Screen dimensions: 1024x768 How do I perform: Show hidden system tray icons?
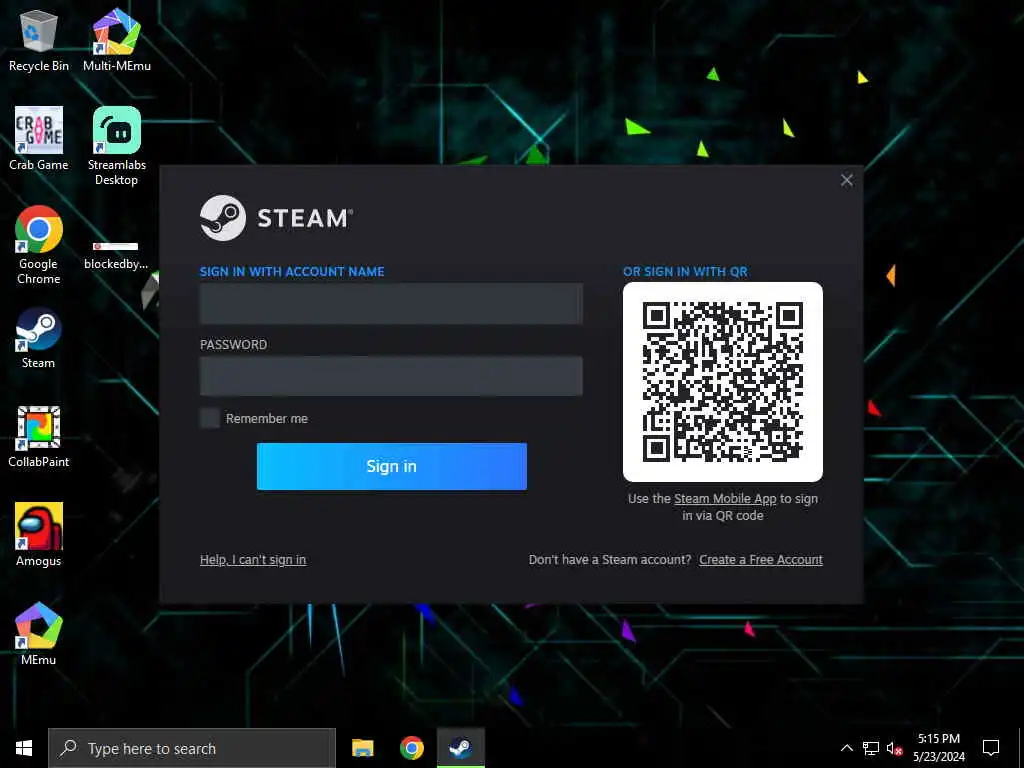tap(846, 748)
